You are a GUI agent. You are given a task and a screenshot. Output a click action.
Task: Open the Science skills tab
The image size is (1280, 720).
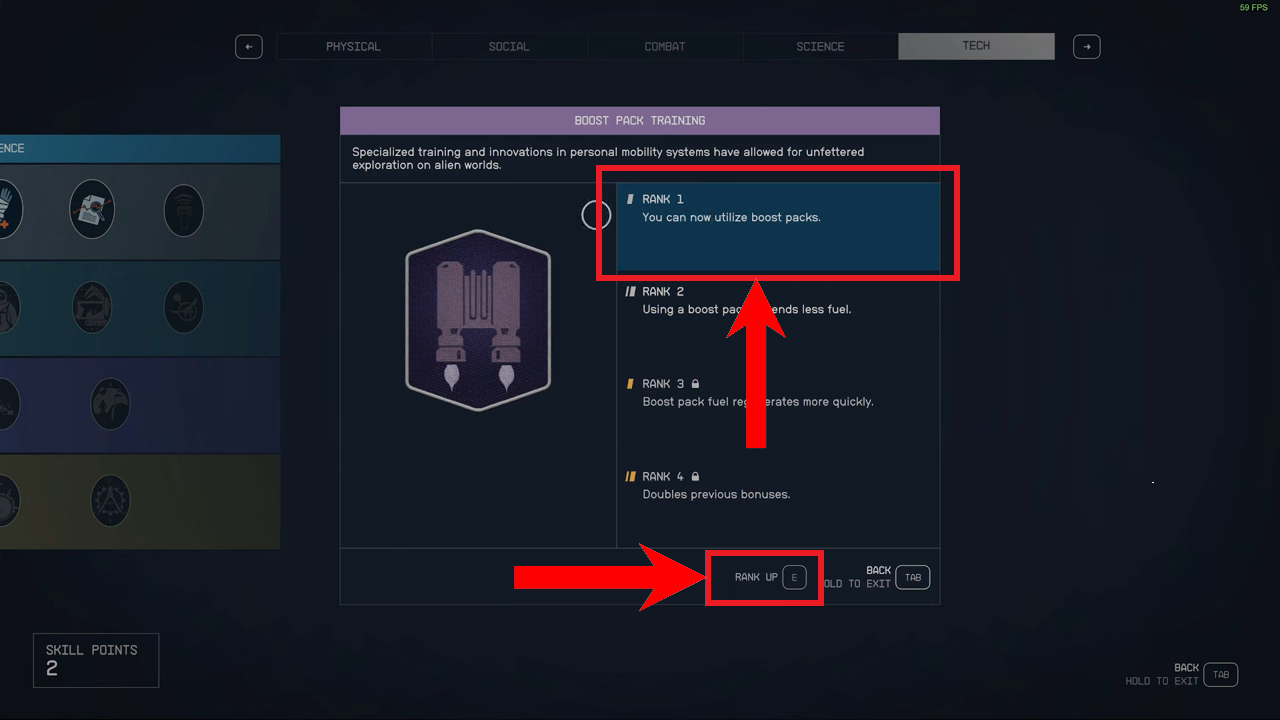pyautogui.click(x=820, y=46)
